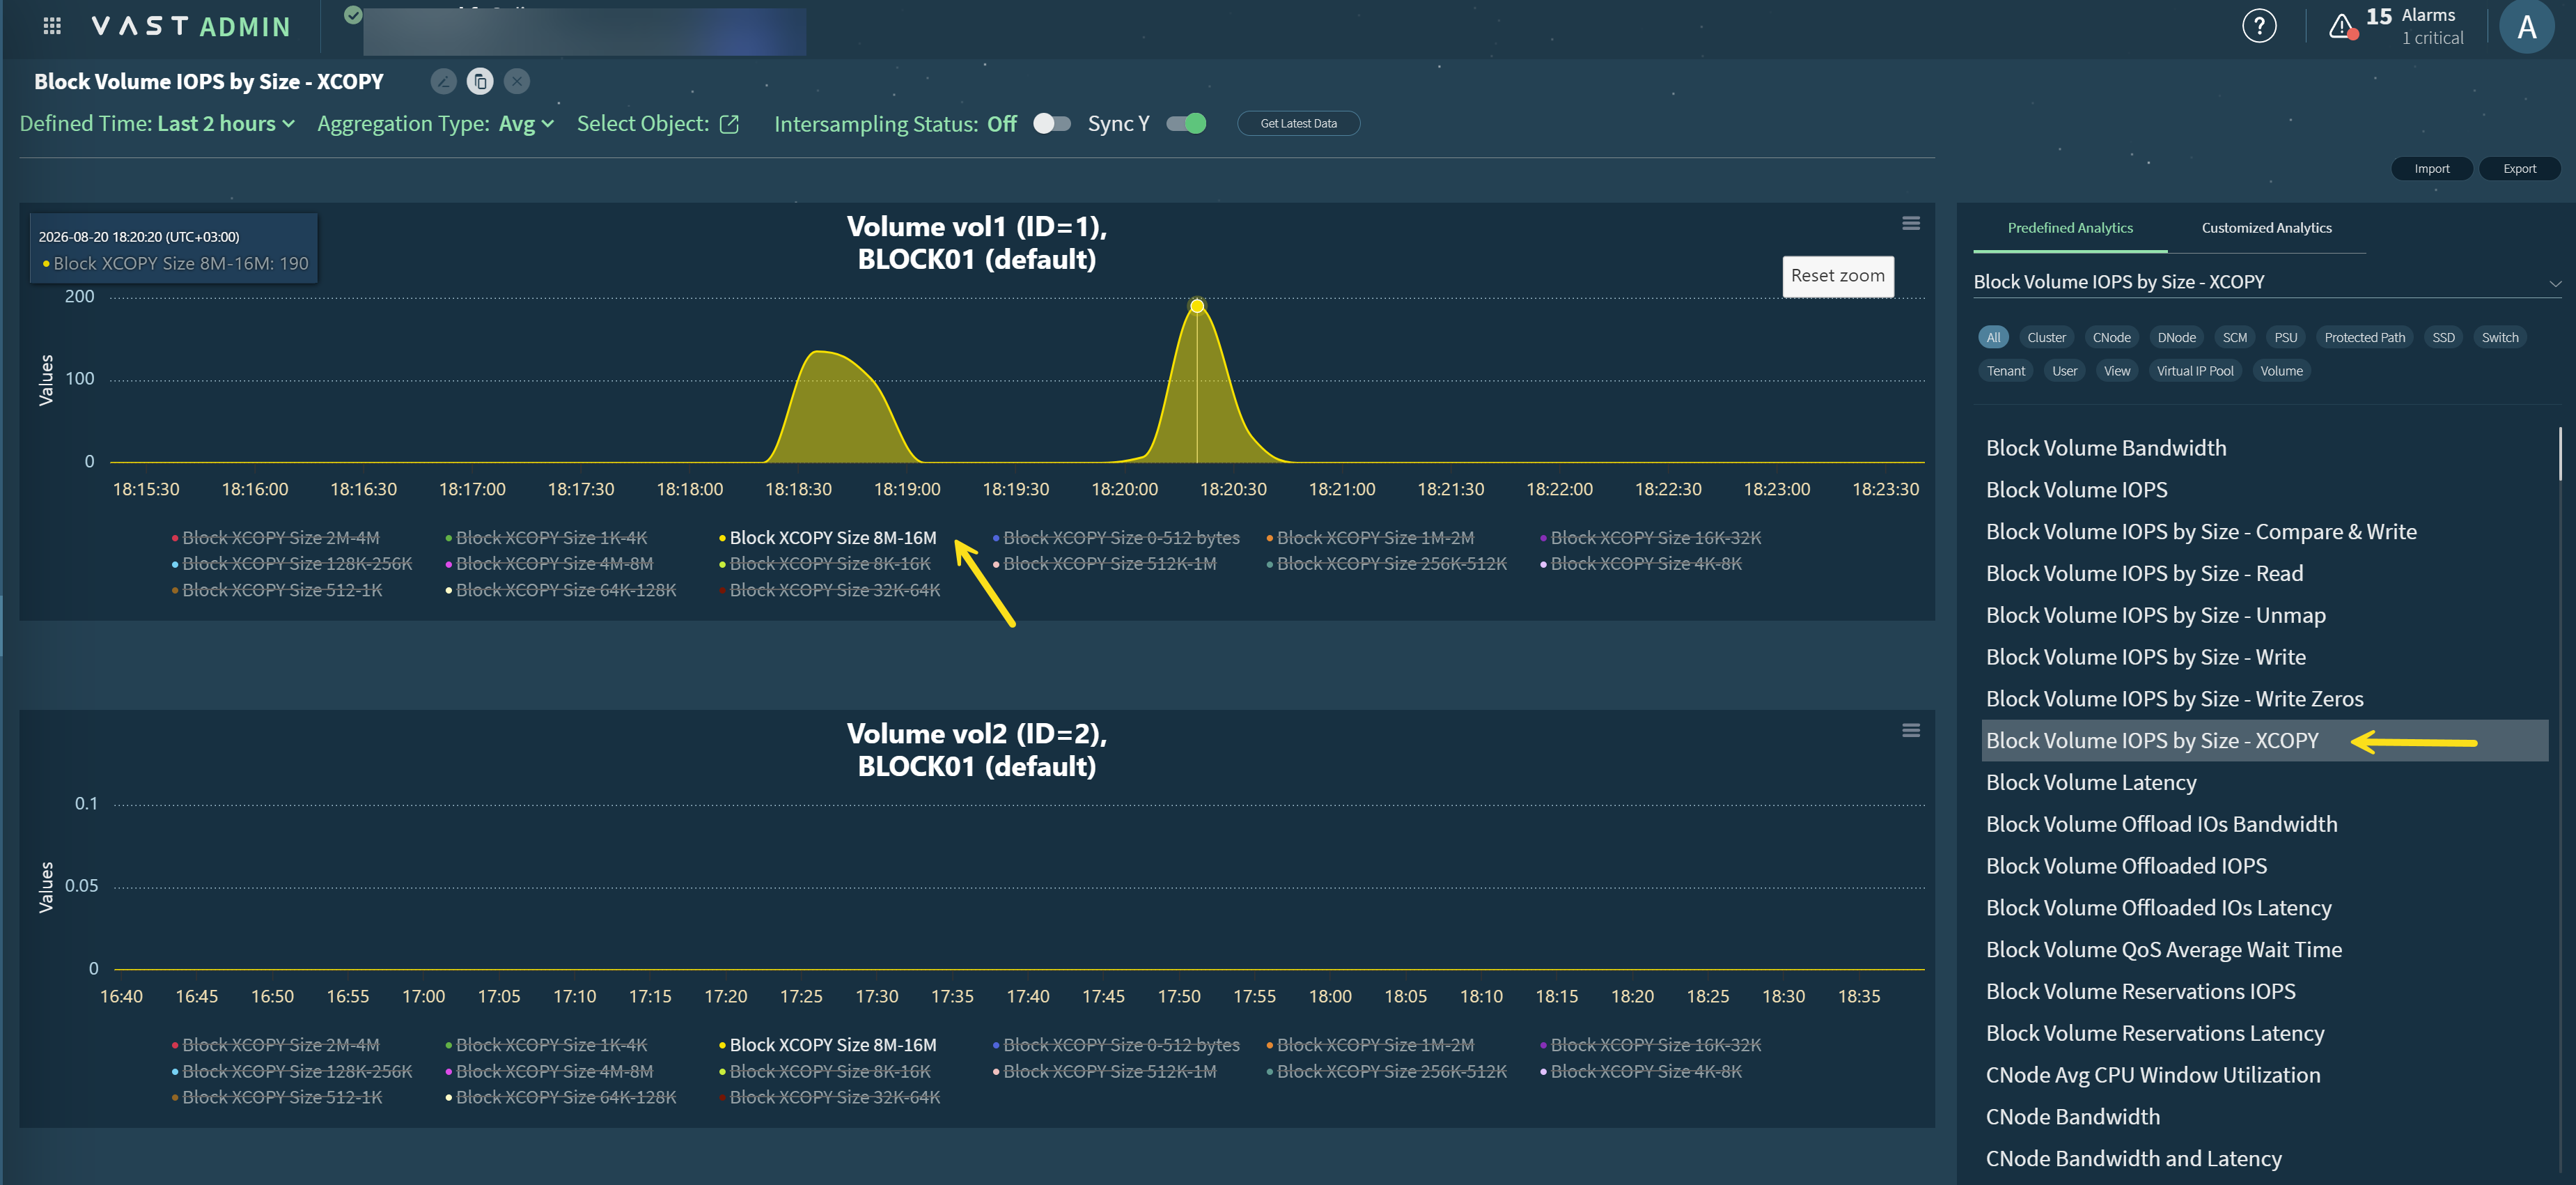Open the vol1 chart hamburger menu
The image size is (2576, 1185).
pos(1910,223)
